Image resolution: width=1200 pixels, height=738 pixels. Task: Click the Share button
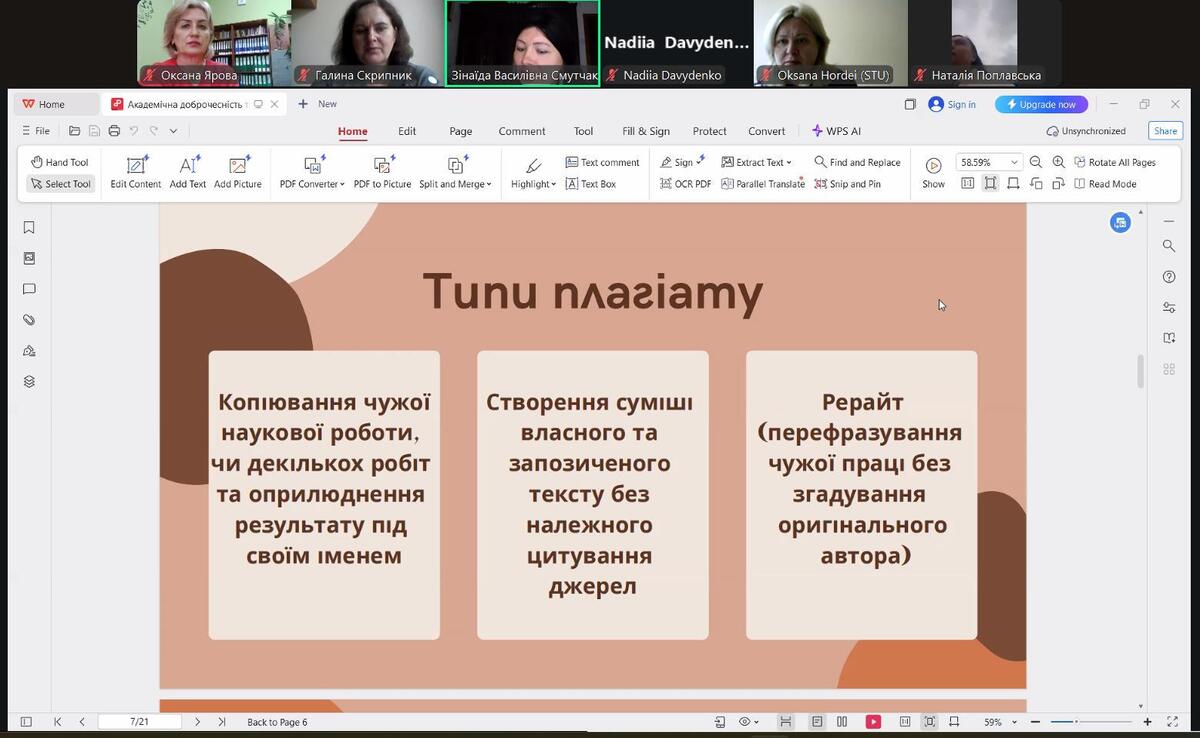1165,131
